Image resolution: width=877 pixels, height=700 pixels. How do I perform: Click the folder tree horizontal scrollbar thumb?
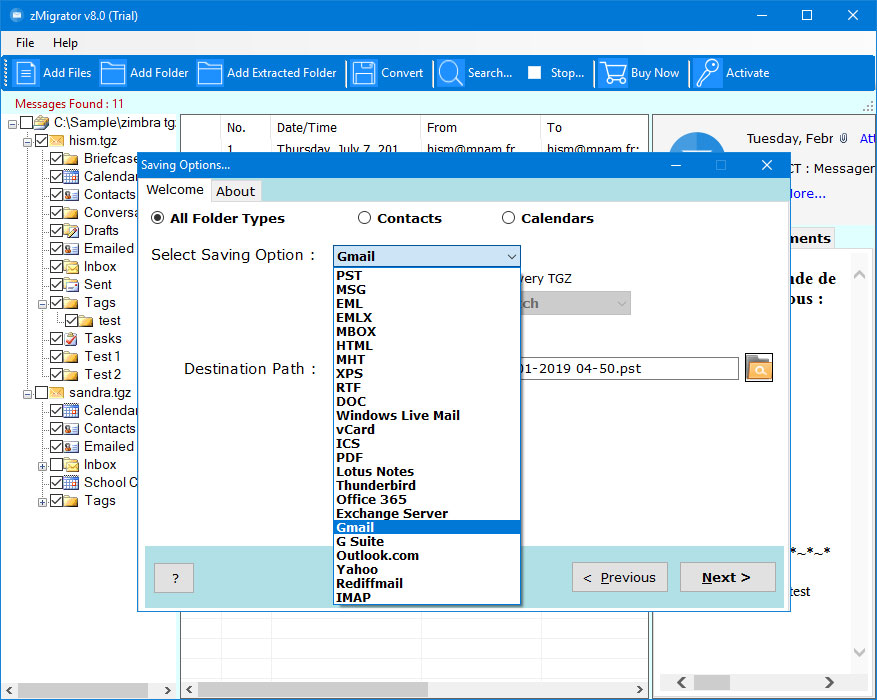pyautogui.click(x=83, y=690)
